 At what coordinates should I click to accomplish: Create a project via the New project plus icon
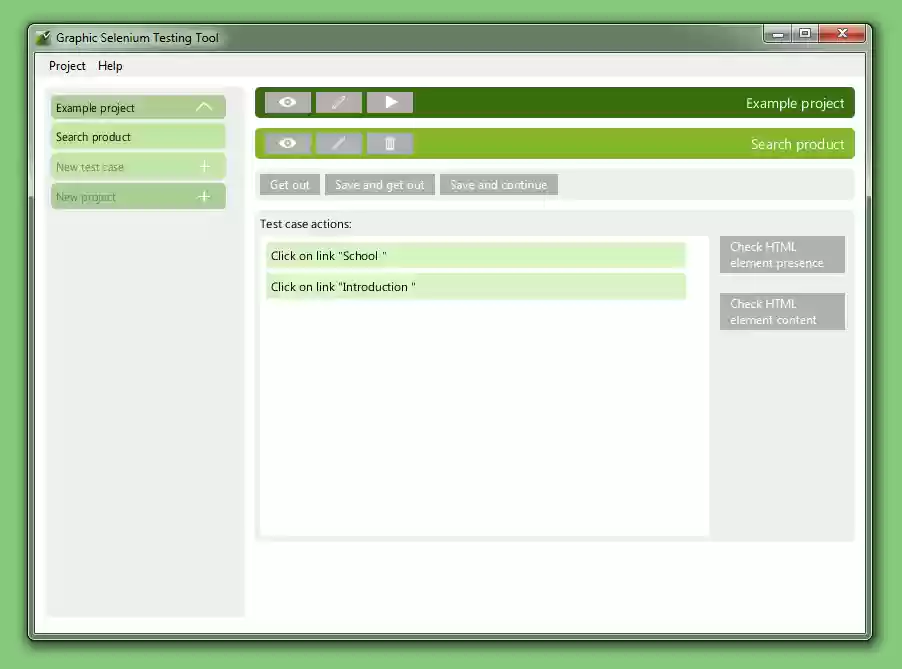coord(204,196)
